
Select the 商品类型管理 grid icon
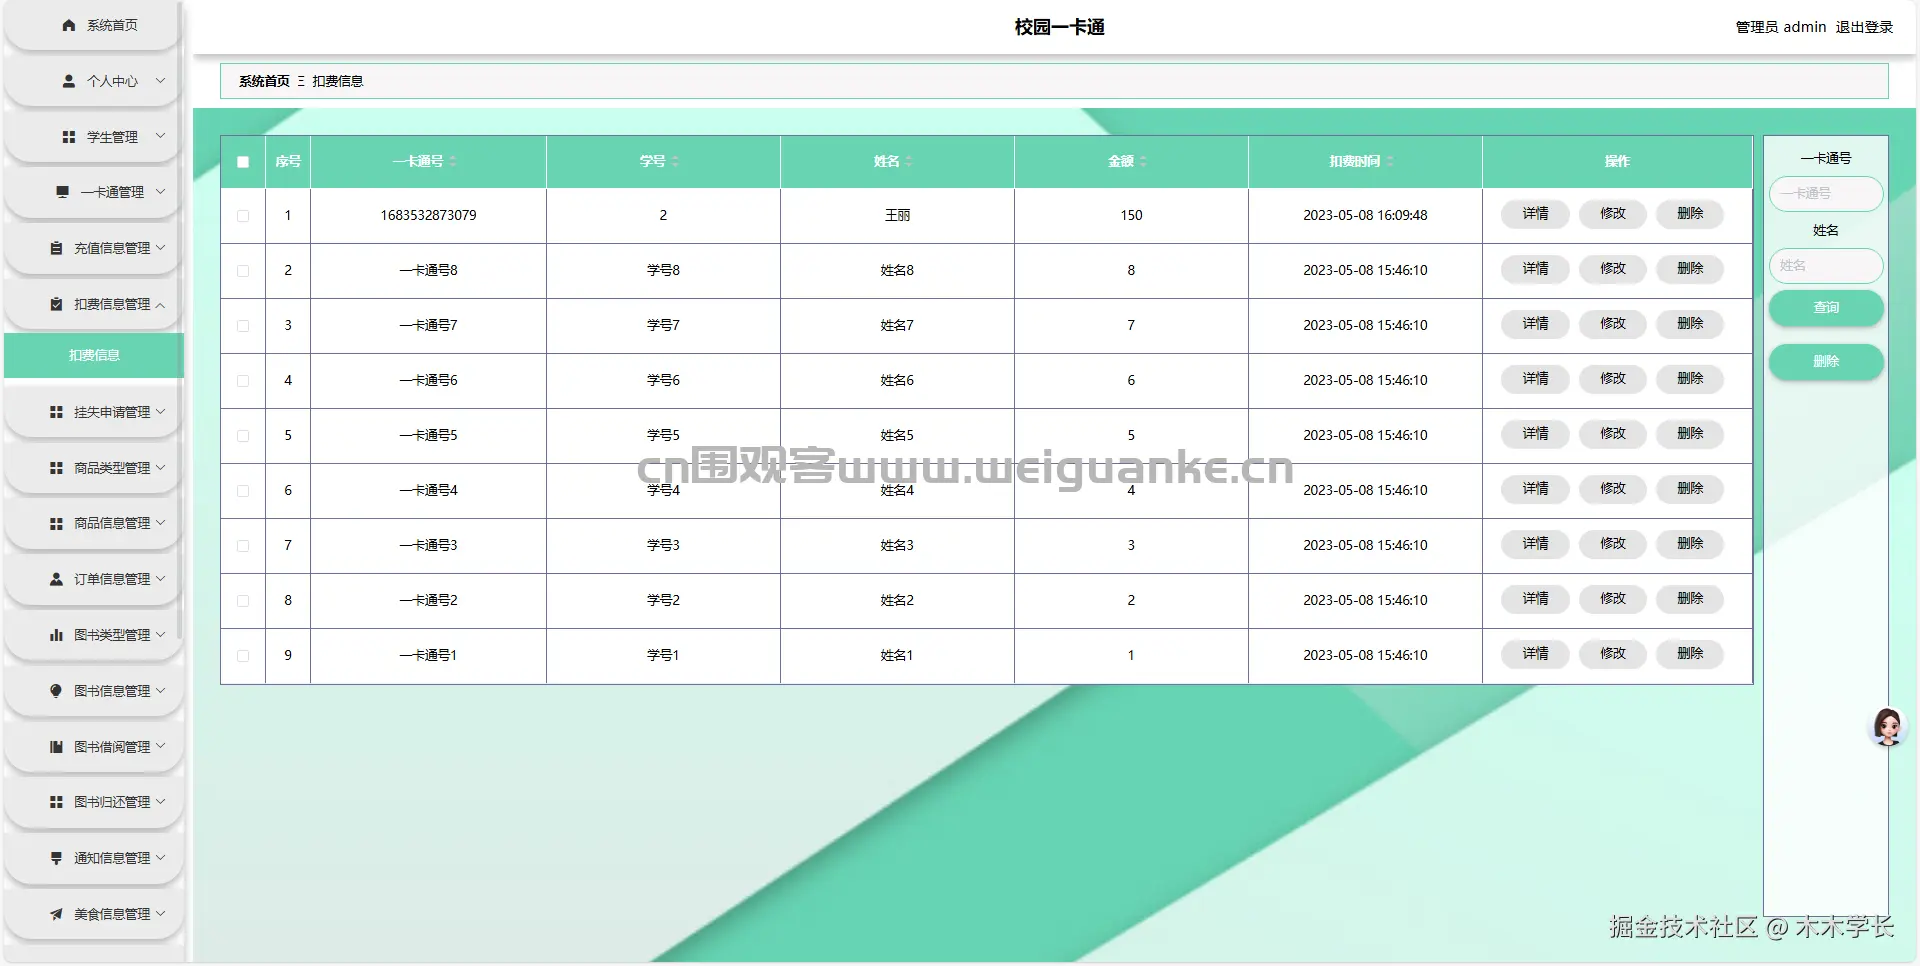57,468
